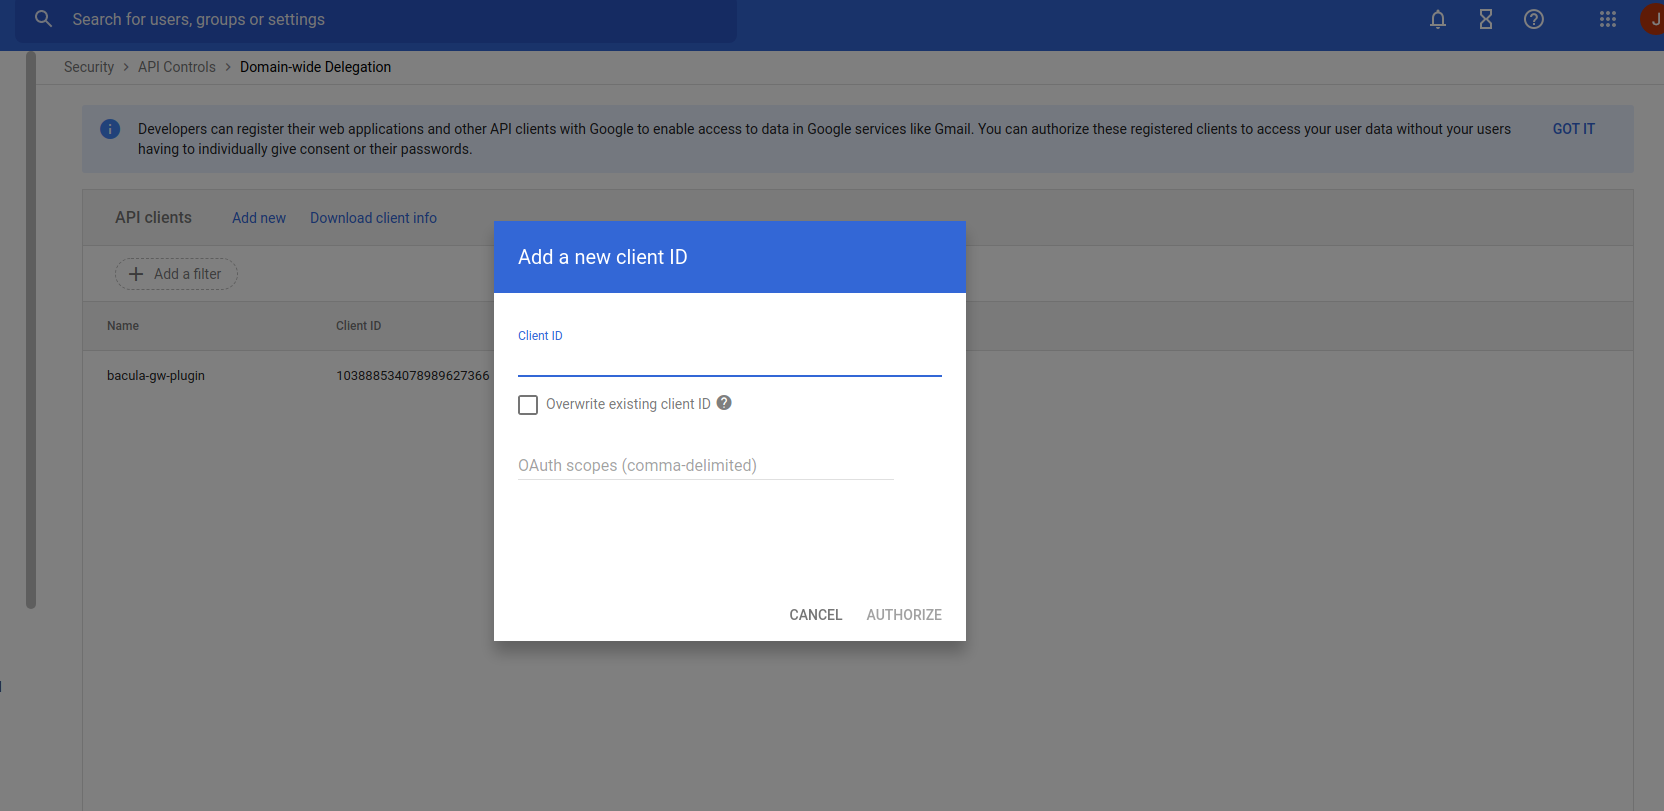Click the Client ID column header

(358, 326)
